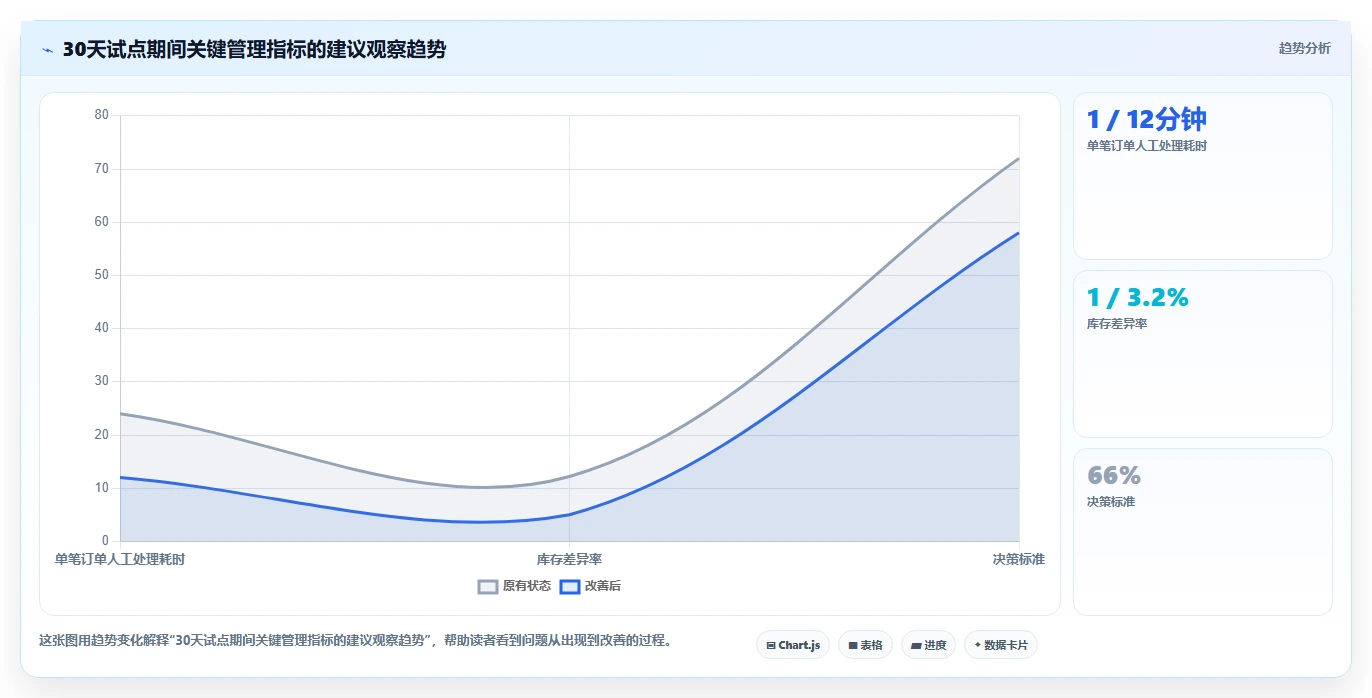
Task: Click the 改善后 line endpoint at 决策标准
Action: click(1018, 233)
